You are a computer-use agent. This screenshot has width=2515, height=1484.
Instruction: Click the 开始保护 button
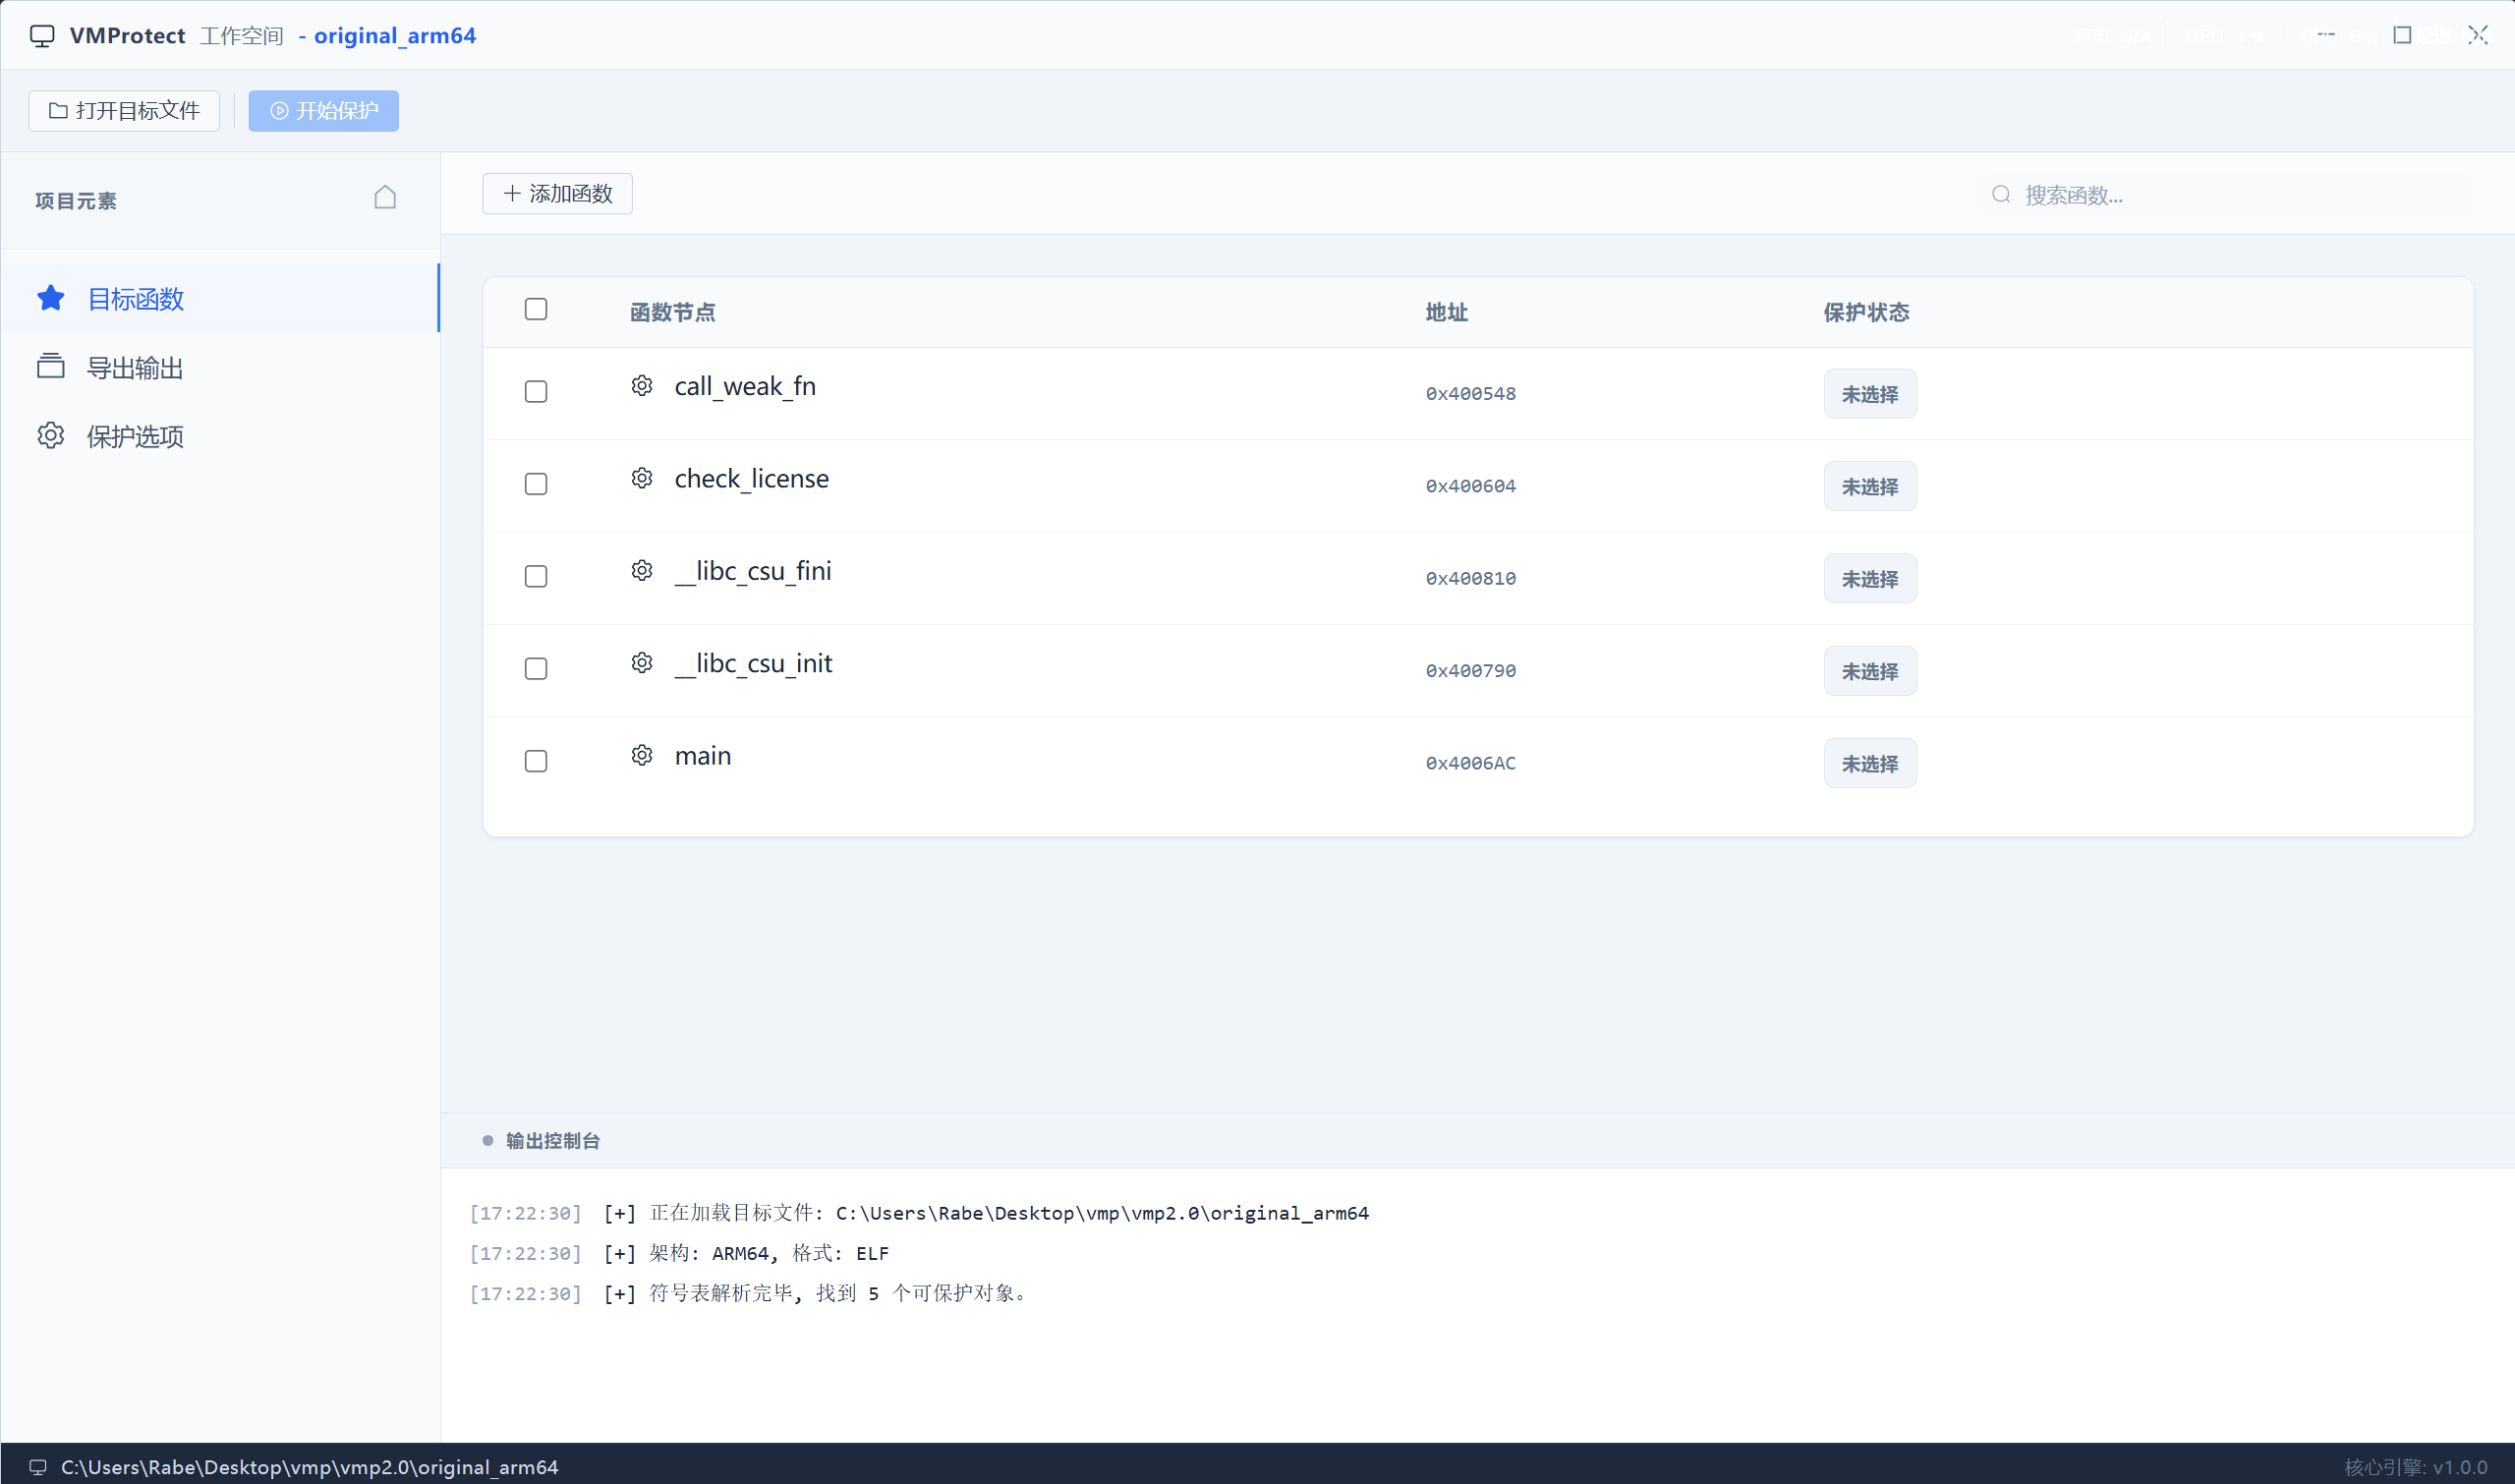tap(324, 110)
